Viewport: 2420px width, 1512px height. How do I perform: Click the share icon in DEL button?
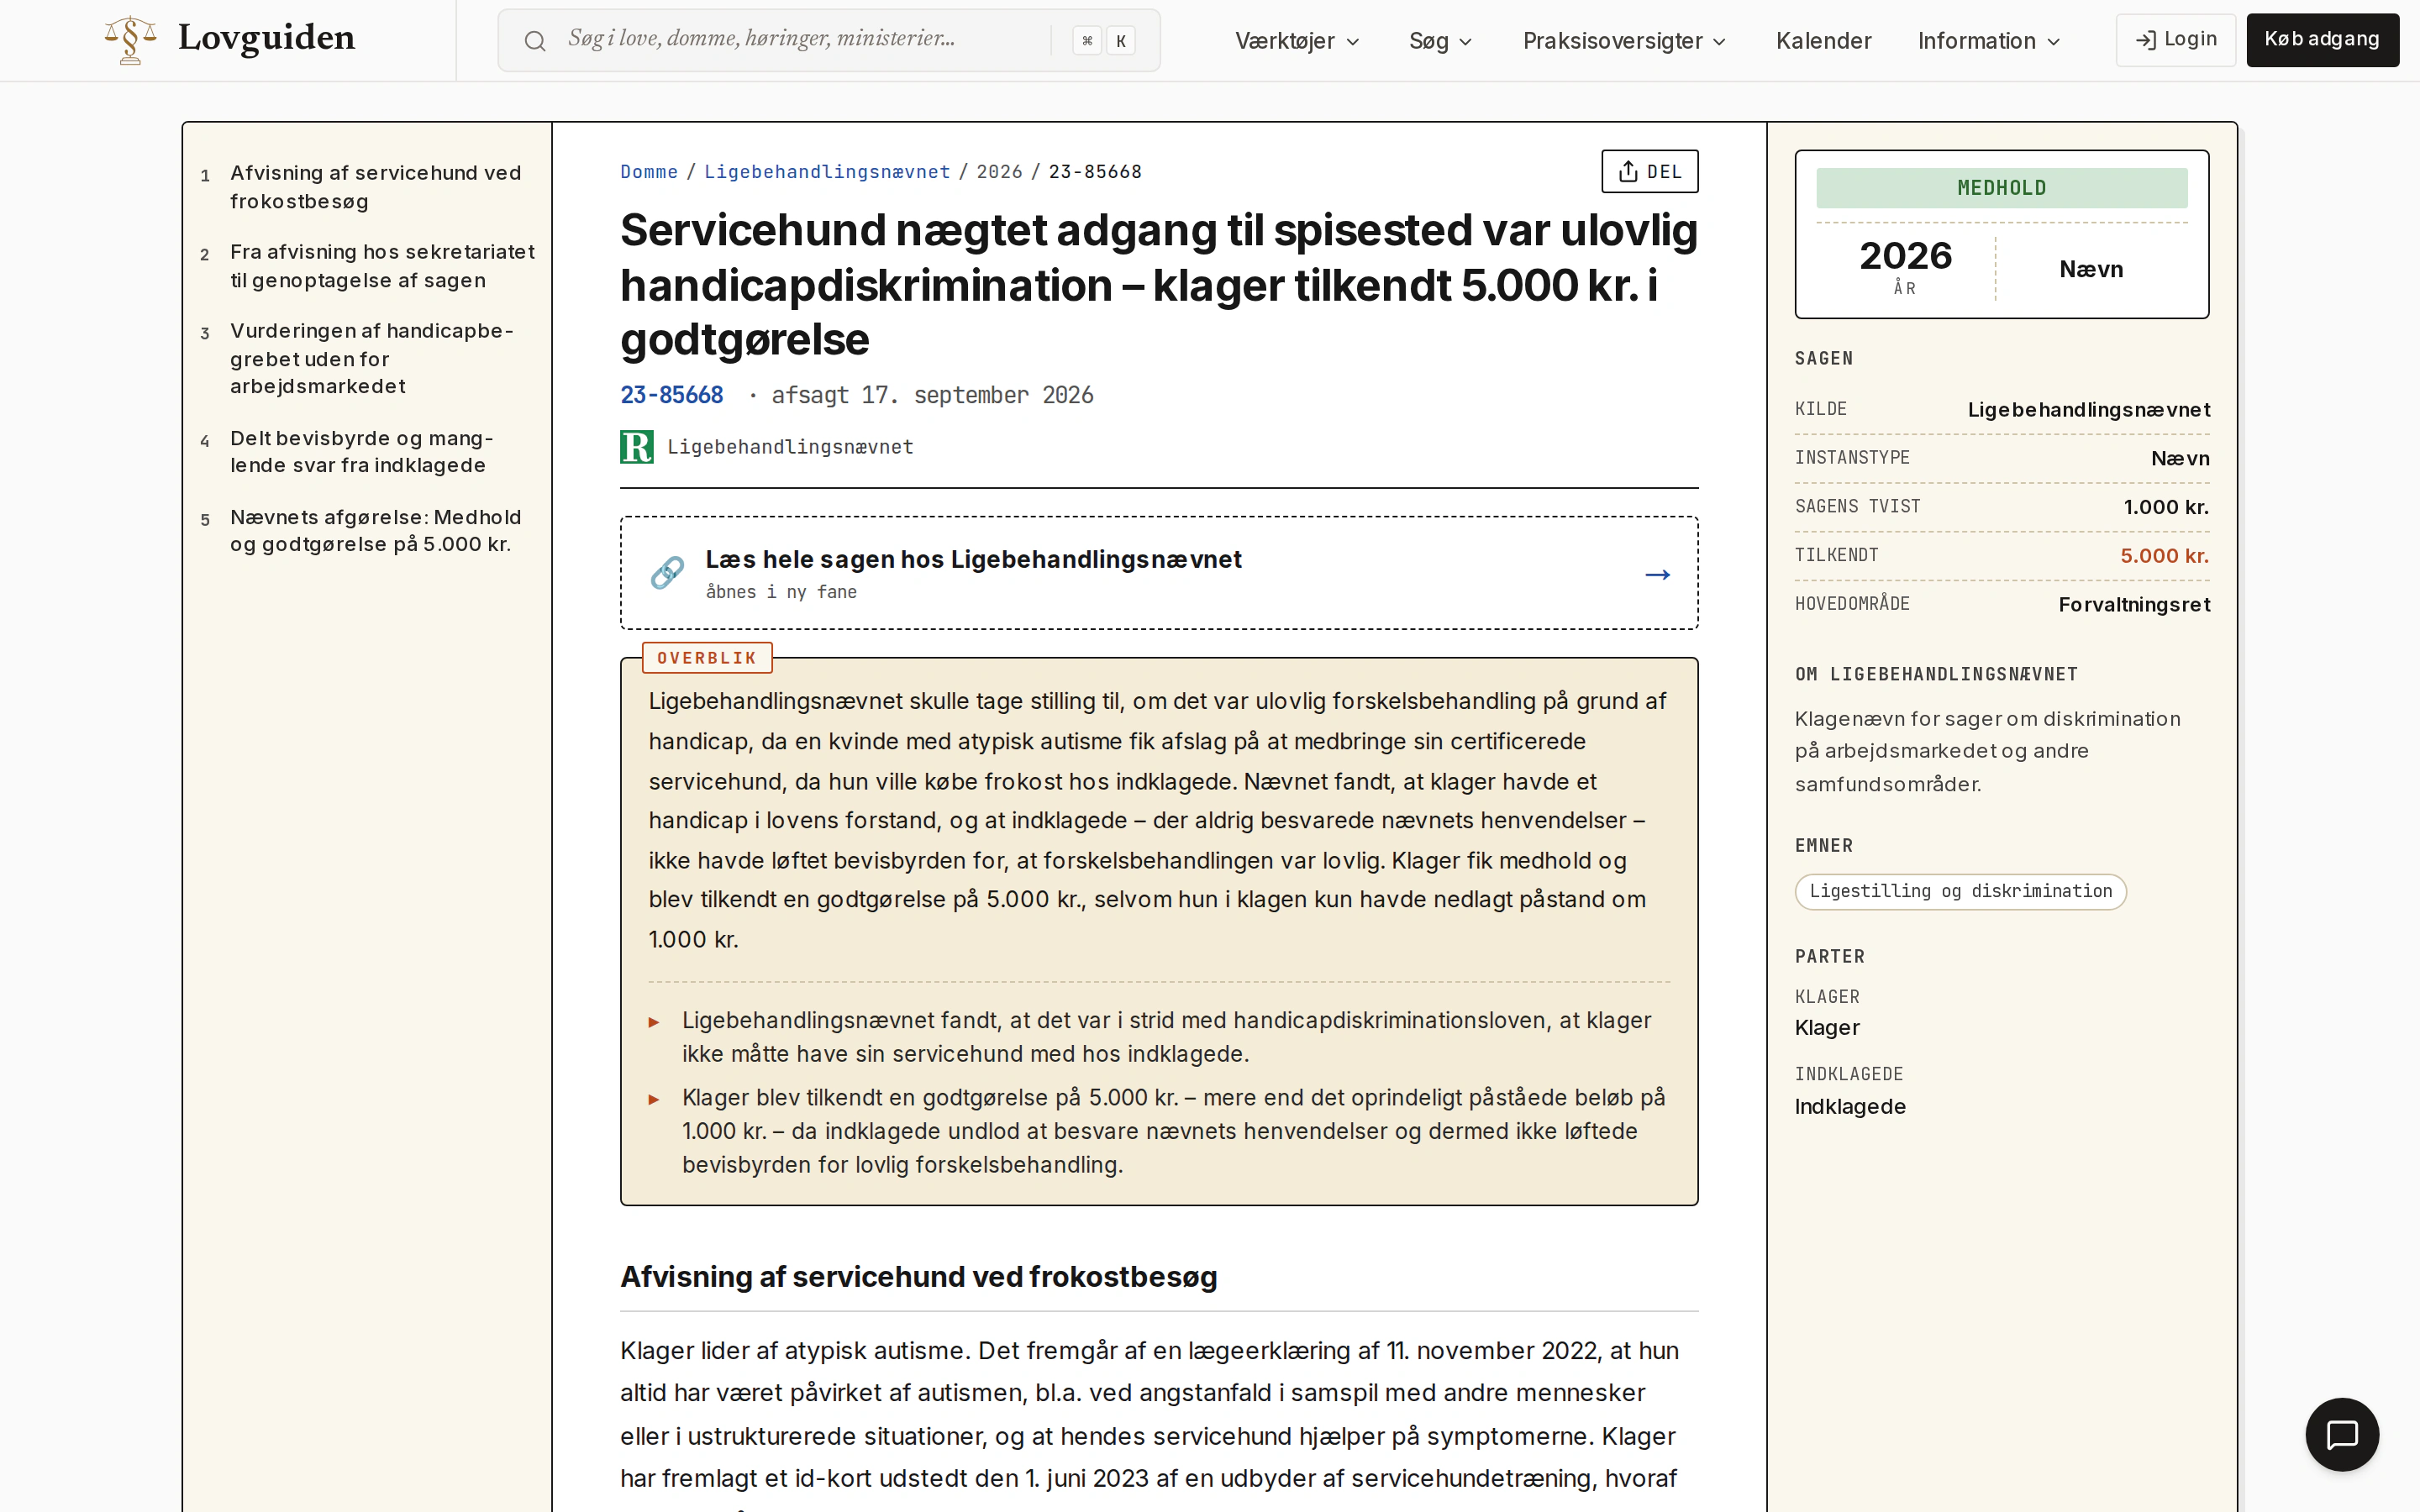coord(1628,171)
